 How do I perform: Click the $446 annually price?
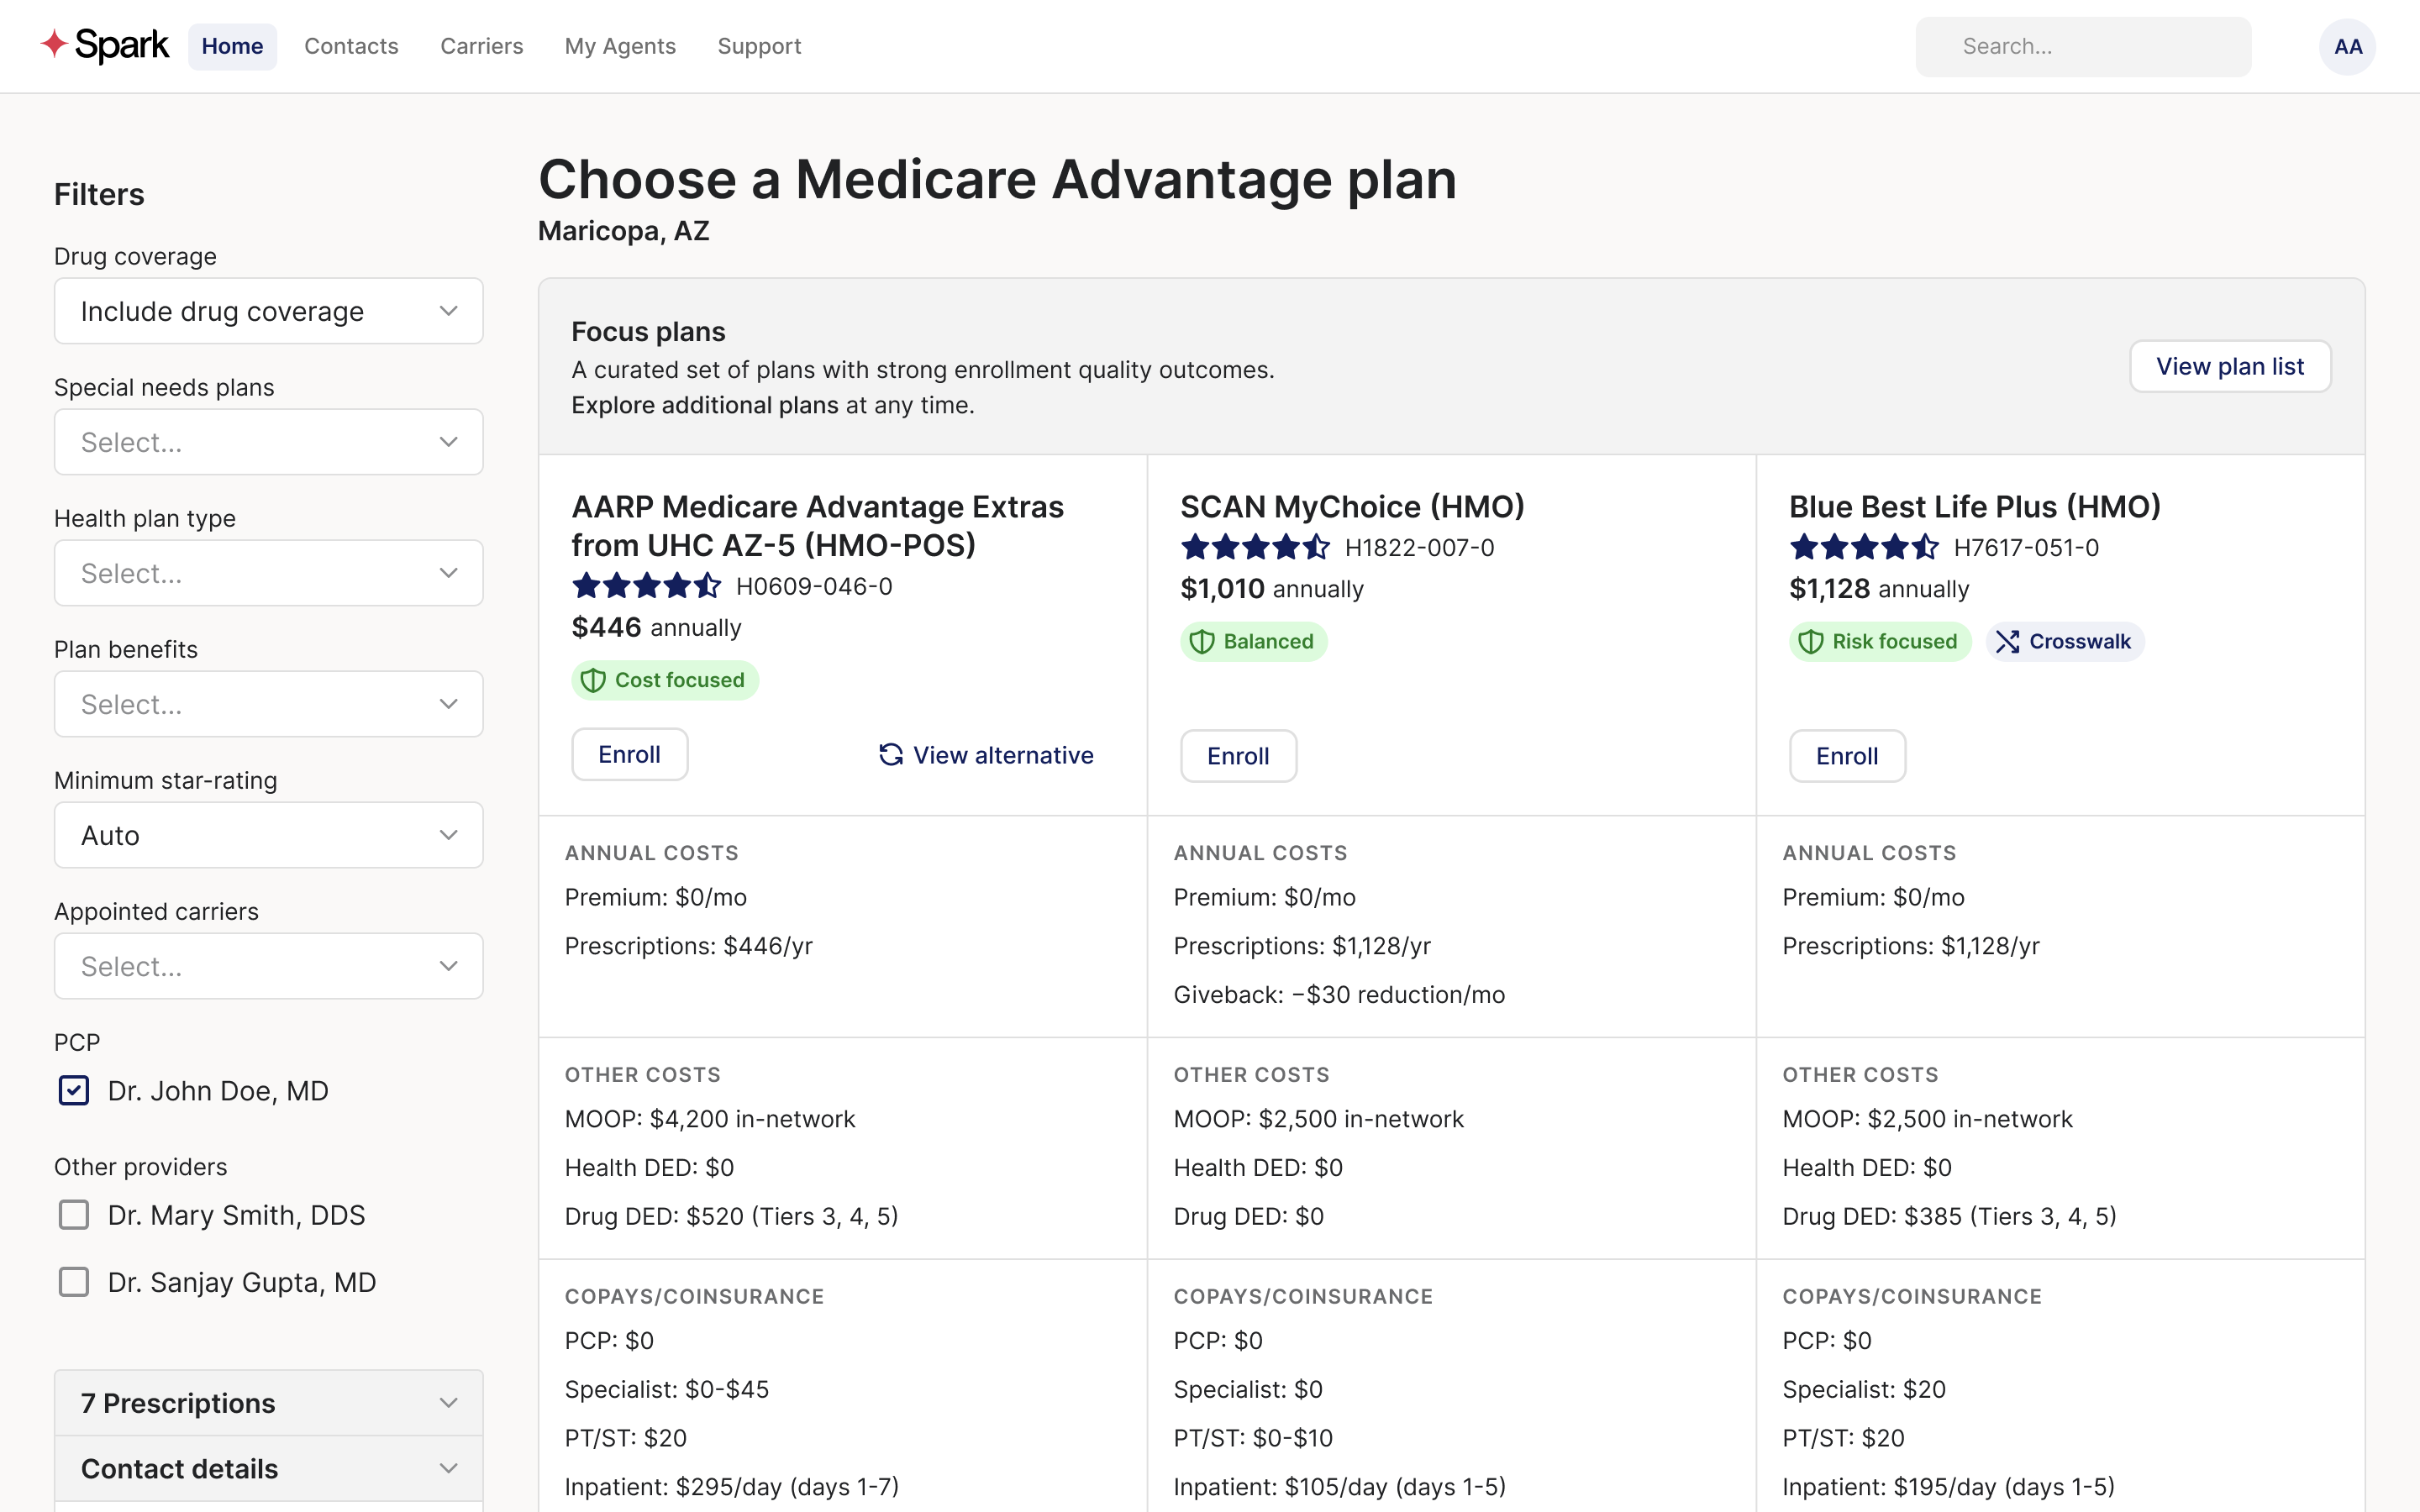(657, 627)
